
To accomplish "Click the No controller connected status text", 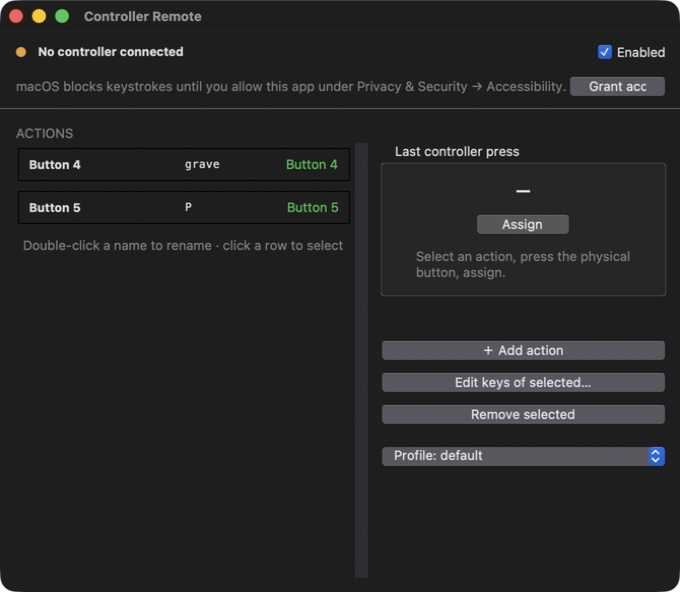I will pos(111,52).
